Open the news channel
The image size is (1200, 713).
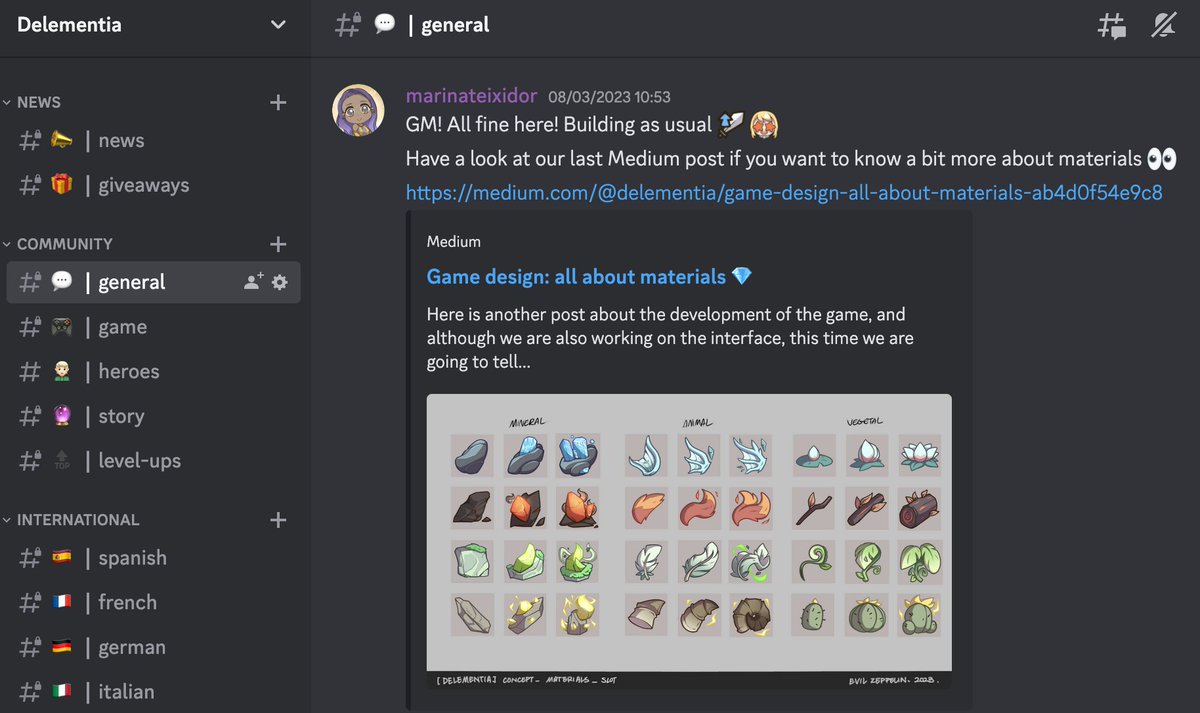tap(153, 141)
